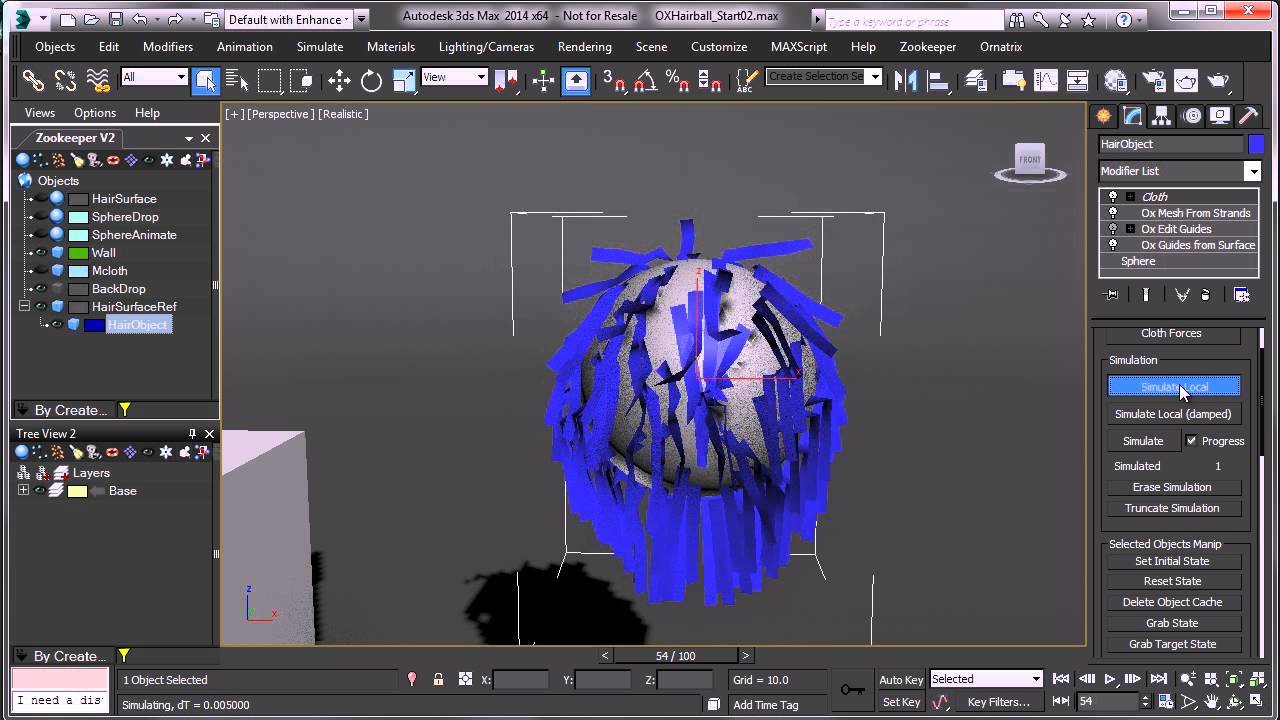Image resolution: width=1280 pixels, height=720 pixels.
Task: Toggle the Angle Snap tool
Action: (646, 80)
